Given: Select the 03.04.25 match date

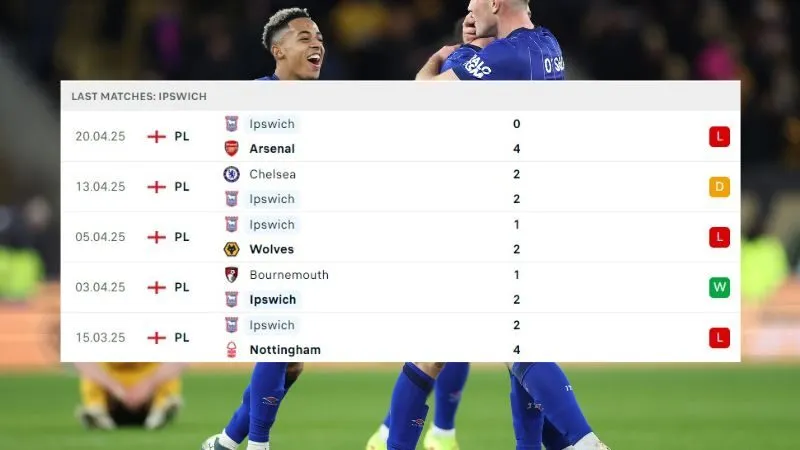Looking at the screenshot, I should pyautogui.click(x=100, y=287).
